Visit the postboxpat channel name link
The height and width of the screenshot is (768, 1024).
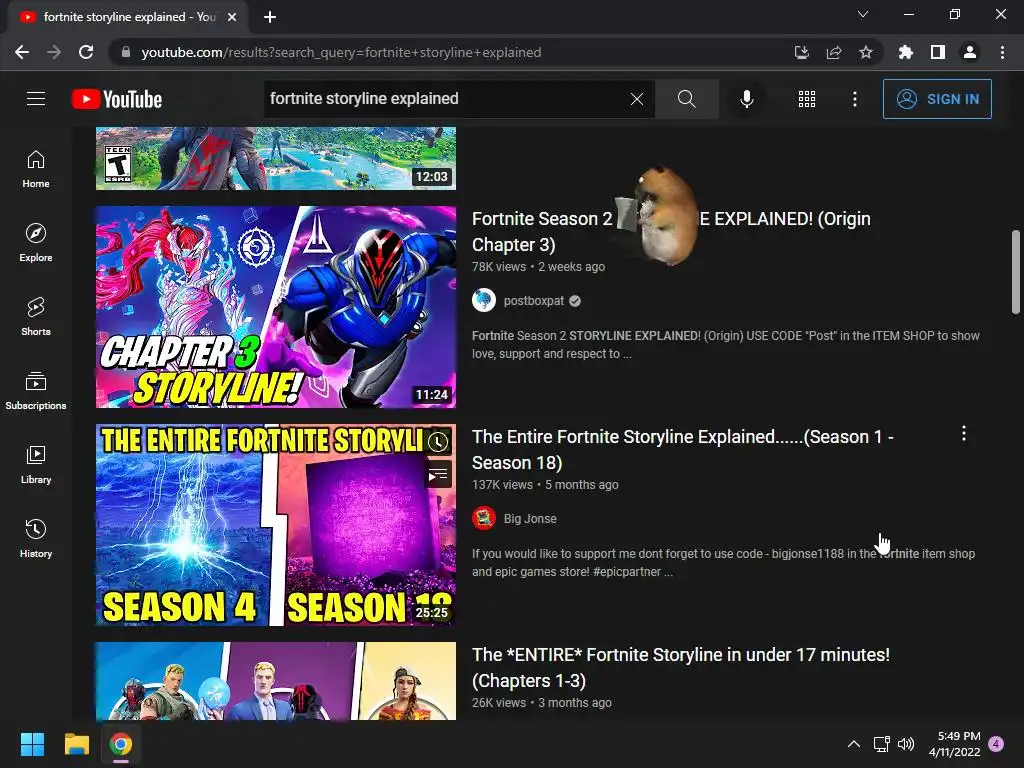[x=534, y=301]
